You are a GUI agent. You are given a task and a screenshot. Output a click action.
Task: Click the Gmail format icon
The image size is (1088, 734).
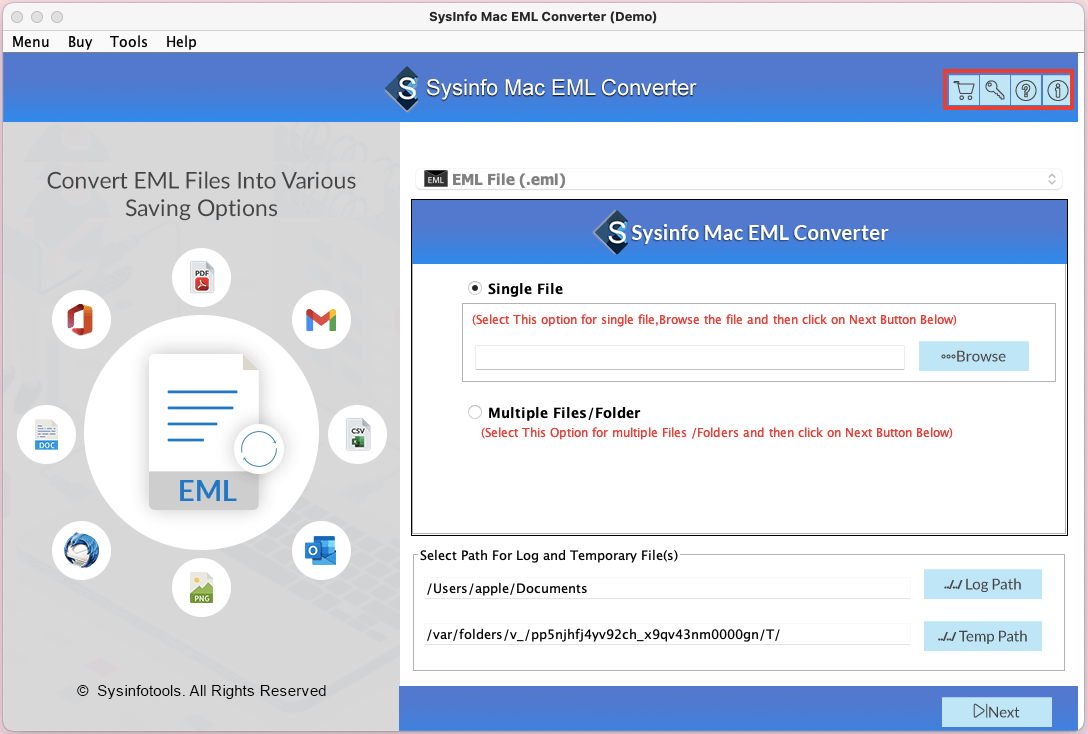coord(321,320)
